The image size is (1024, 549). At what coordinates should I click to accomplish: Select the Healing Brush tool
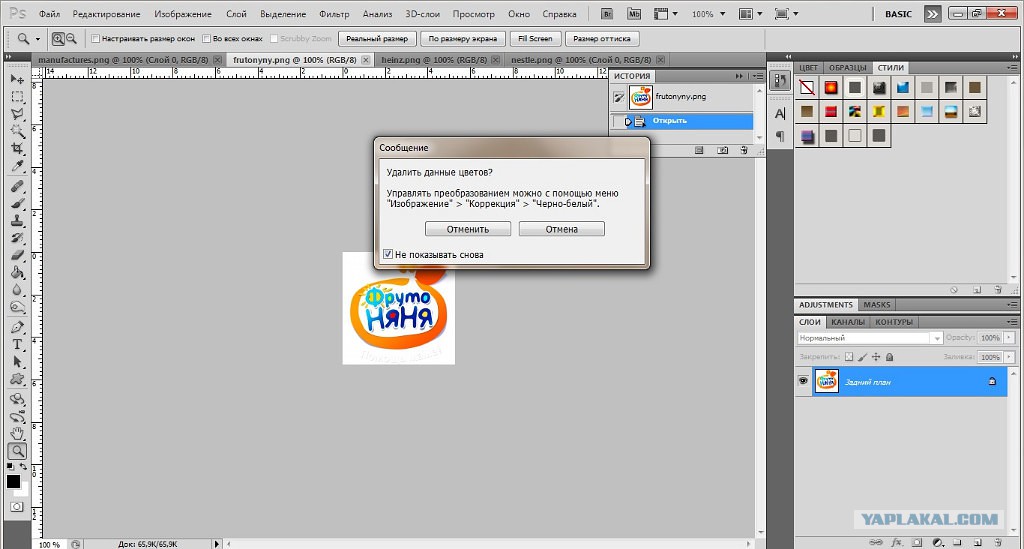[17, 187]
